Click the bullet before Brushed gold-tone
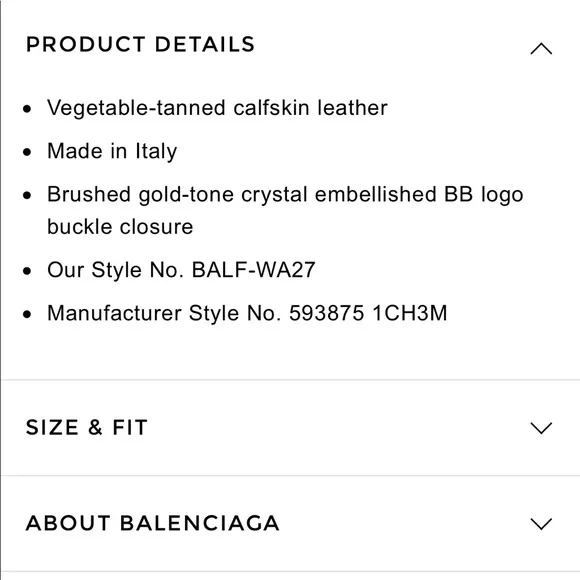This screenshot has height=580, width=580. [27, 195]
